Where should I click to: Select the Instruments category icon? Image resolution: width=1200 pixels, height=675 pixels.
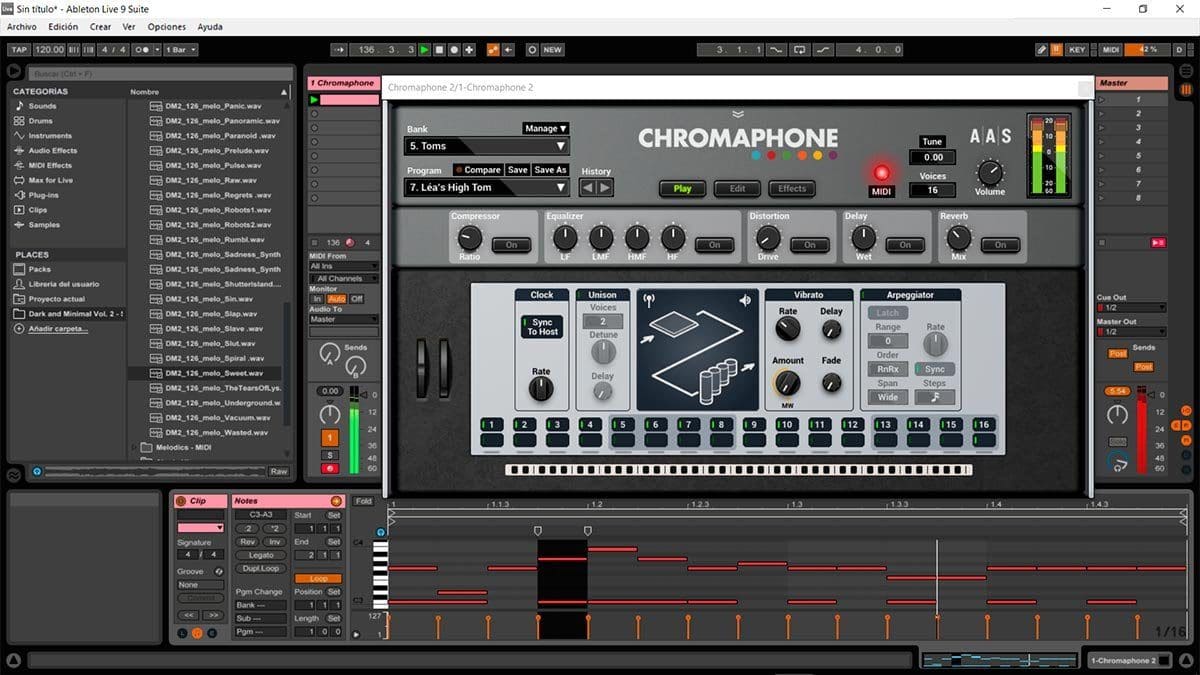click(x=17, y=136)
